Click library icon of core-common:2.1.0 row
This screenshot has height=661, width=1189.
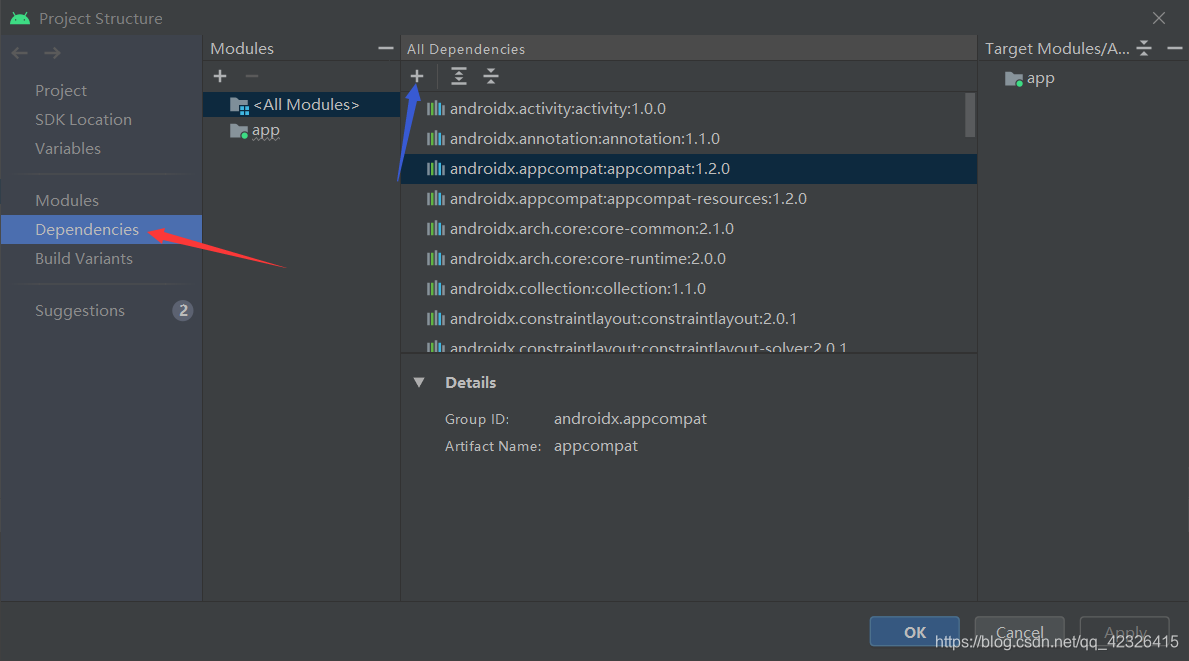coord(435,228)
